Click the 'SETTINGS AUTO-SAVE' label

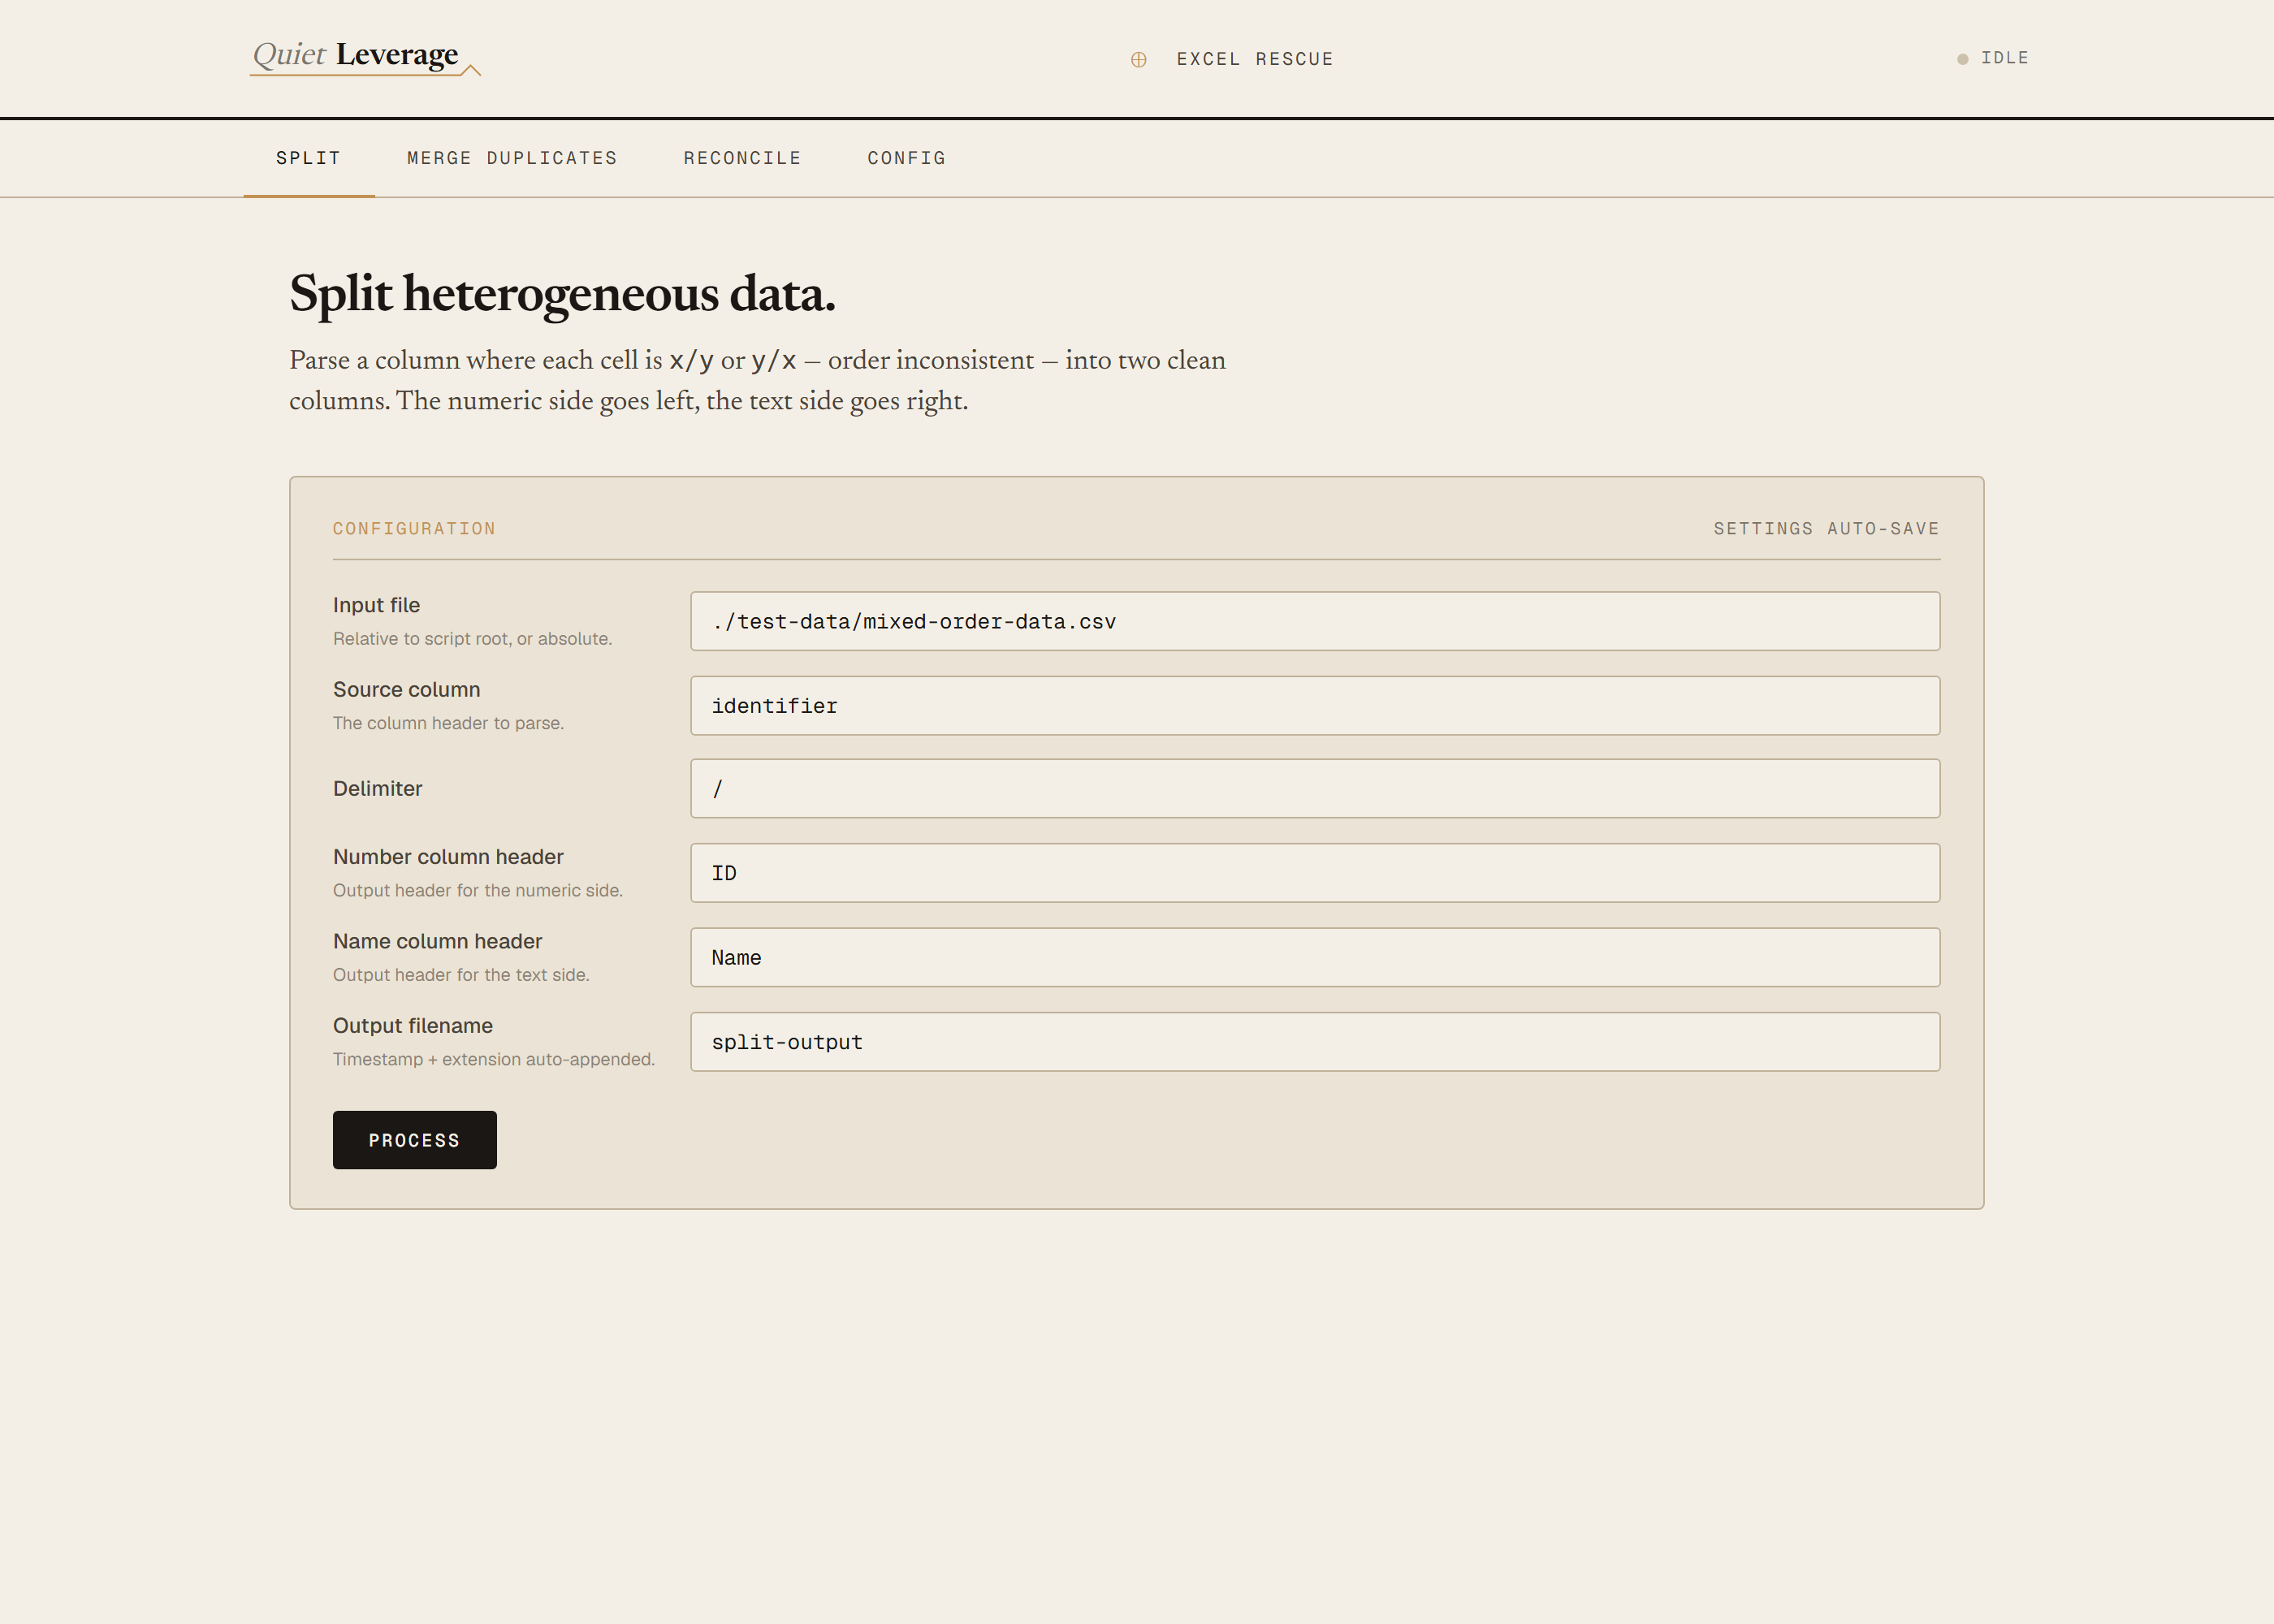1826,528
